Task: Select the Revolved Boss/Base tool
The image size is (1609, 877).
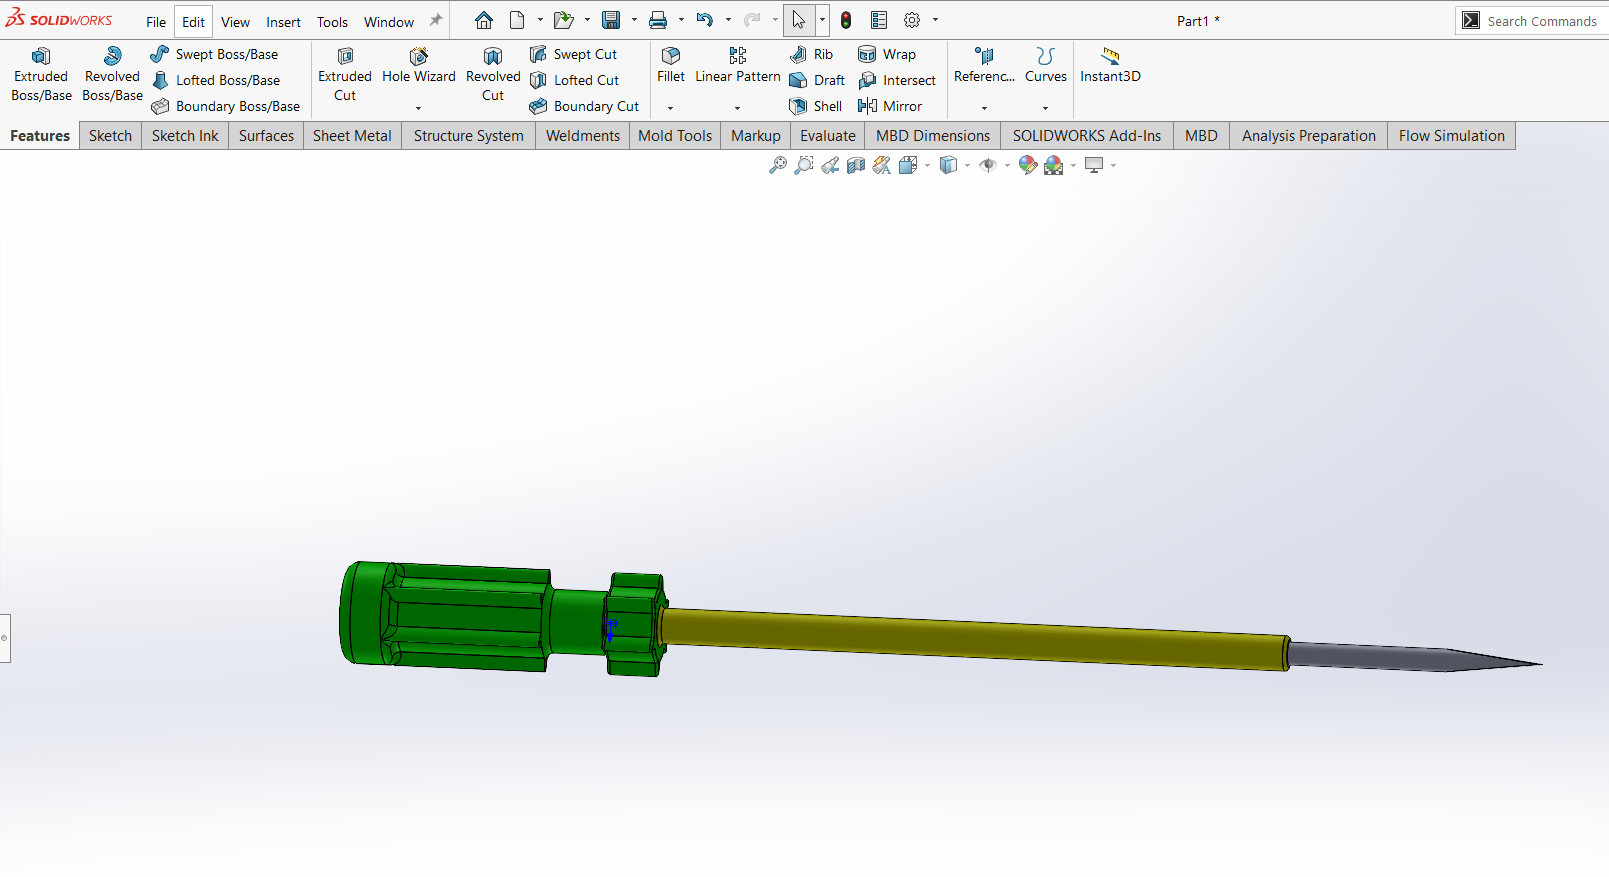Action: [112, 75]
